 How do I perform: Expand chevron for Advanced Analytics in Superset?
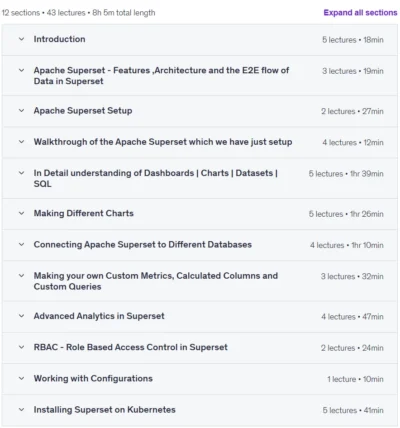(x=21, y=316)
